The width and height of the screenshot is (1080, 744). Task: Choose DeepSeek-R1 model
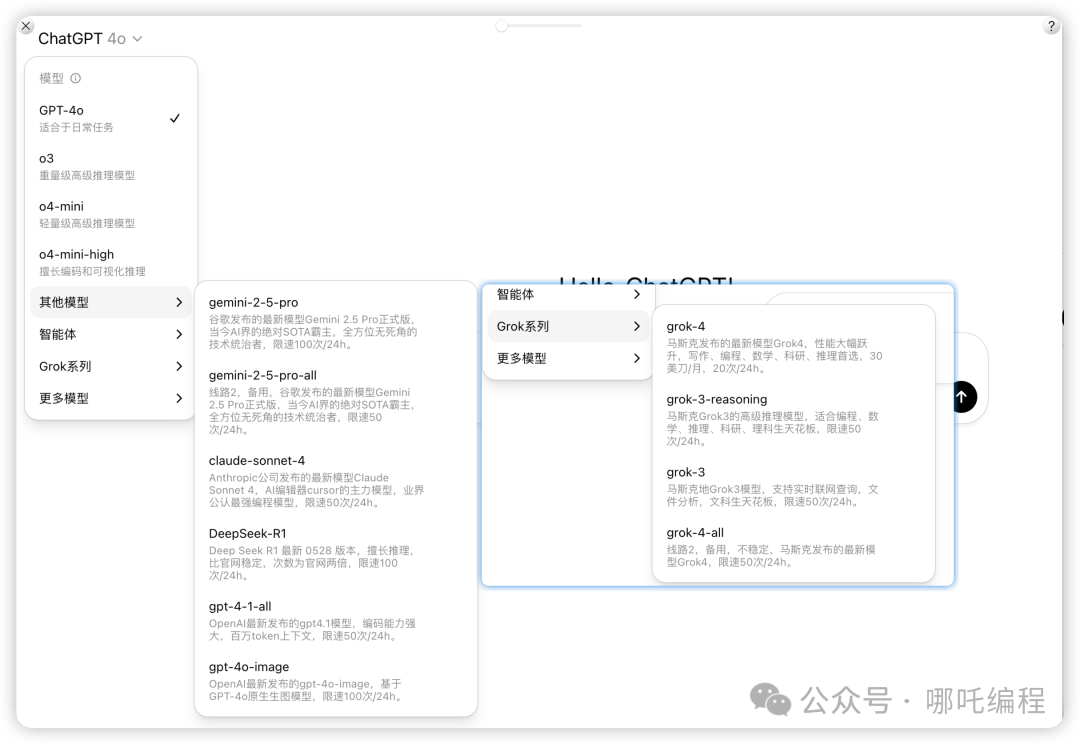(336, 554)
